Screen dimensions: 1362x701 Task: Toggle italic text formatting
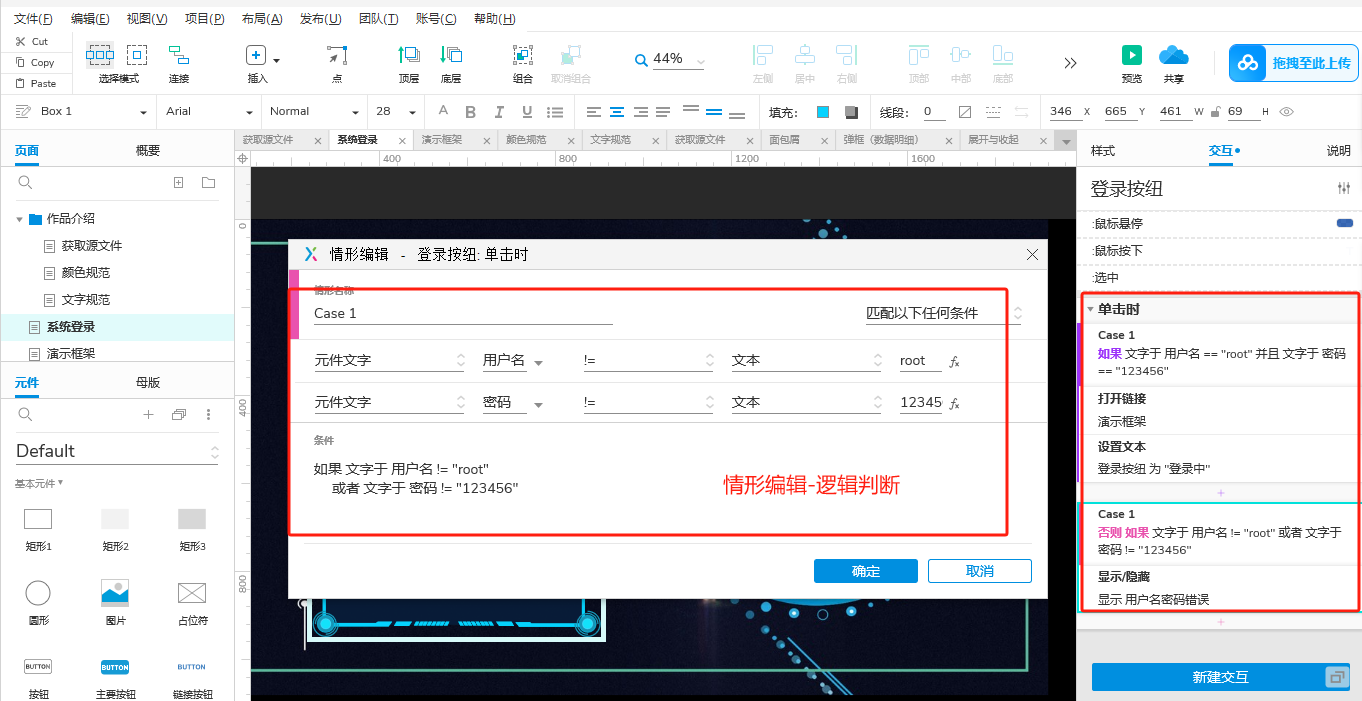pos(499,111)
